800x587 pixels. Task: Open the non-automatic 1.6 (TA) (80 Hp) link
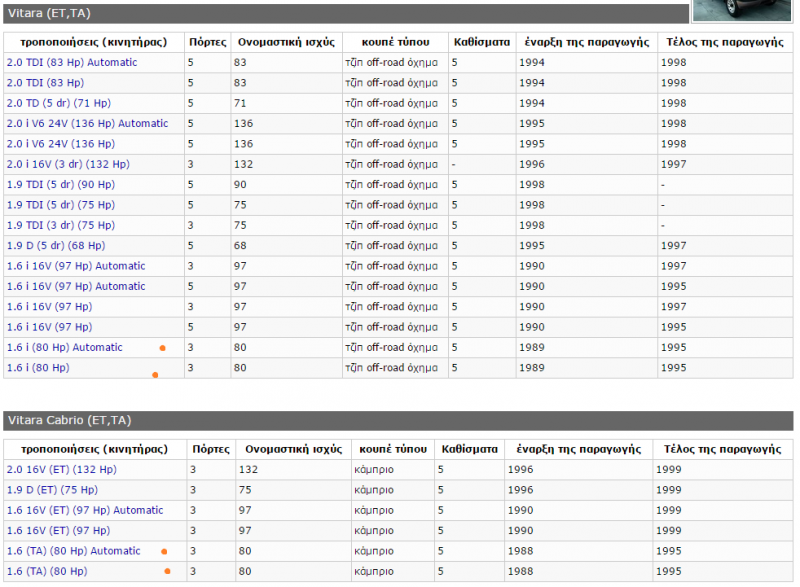pyautogui.click(x=47, y=572)
